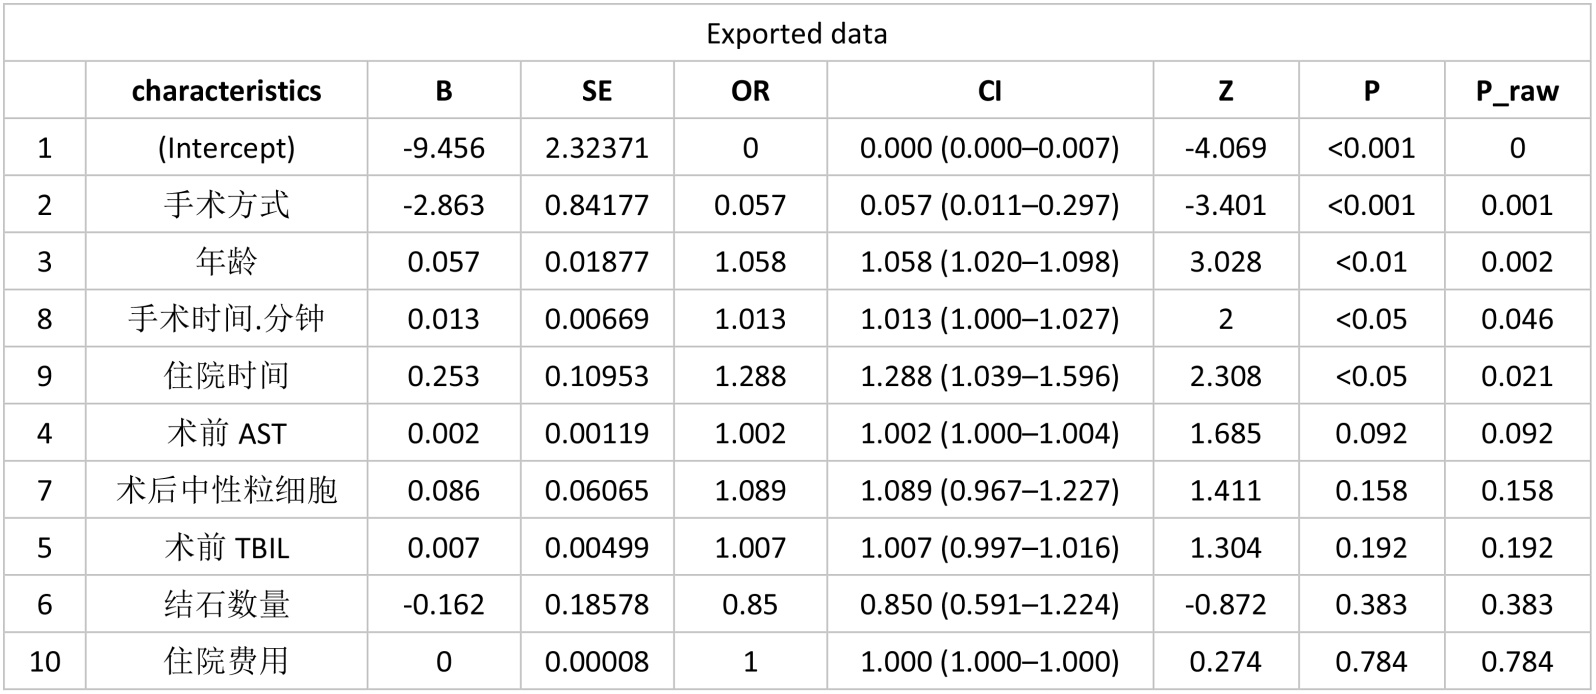Select the 'characteristics' column header
1596x694 pixels.
pos(226,91)
